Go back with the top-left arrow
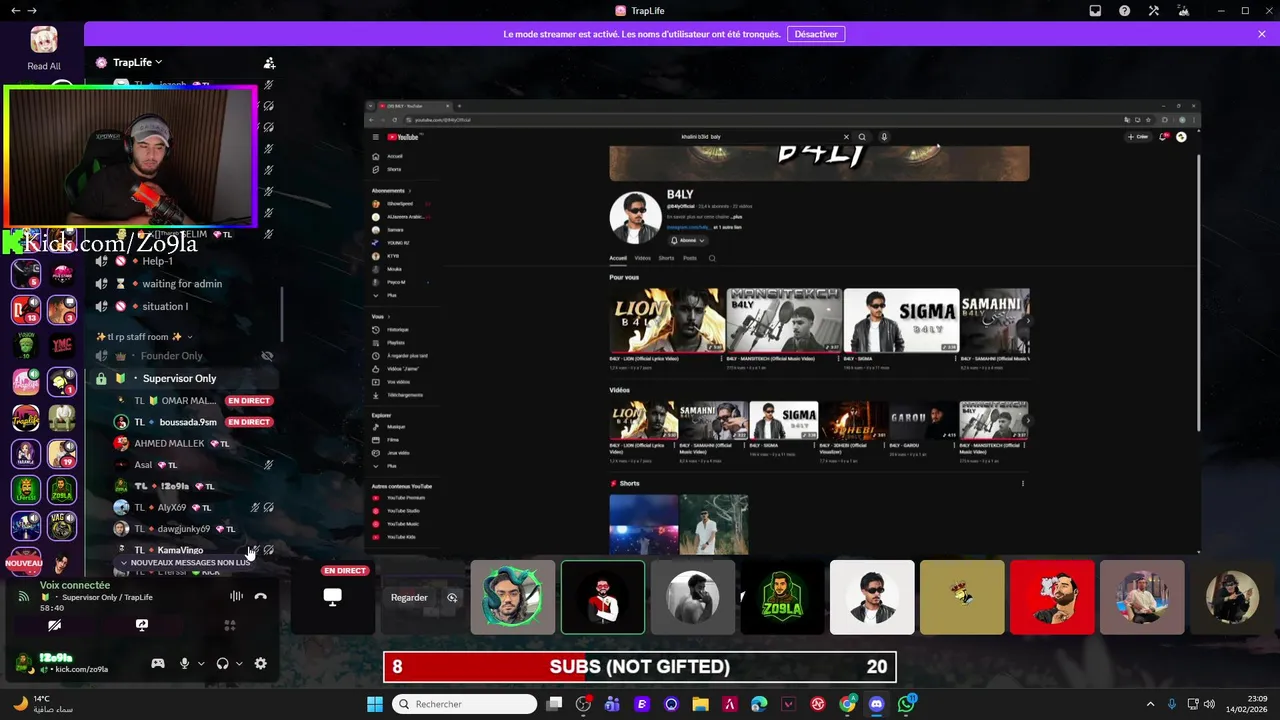 tap(15, 10)
